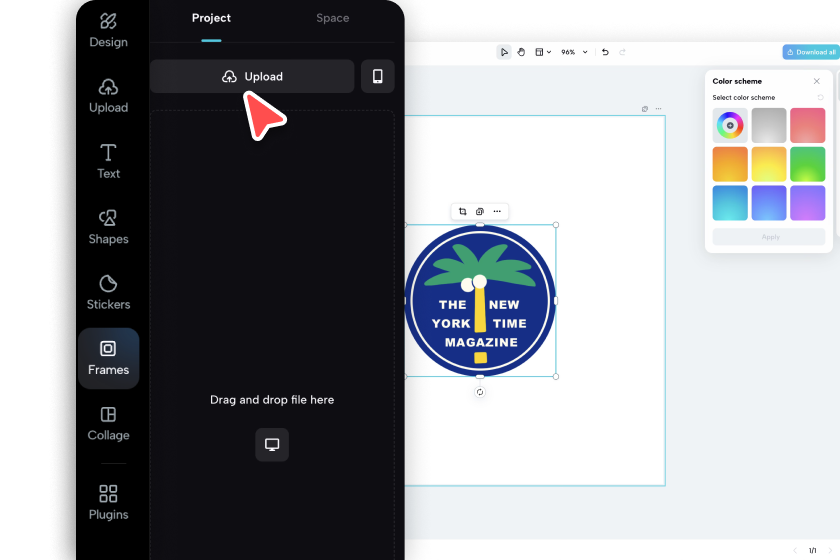Choose the yellow gradient color scheme
The height and width of the screenshot is (560, 840).
pyautogui.click(x=769, y=164)
